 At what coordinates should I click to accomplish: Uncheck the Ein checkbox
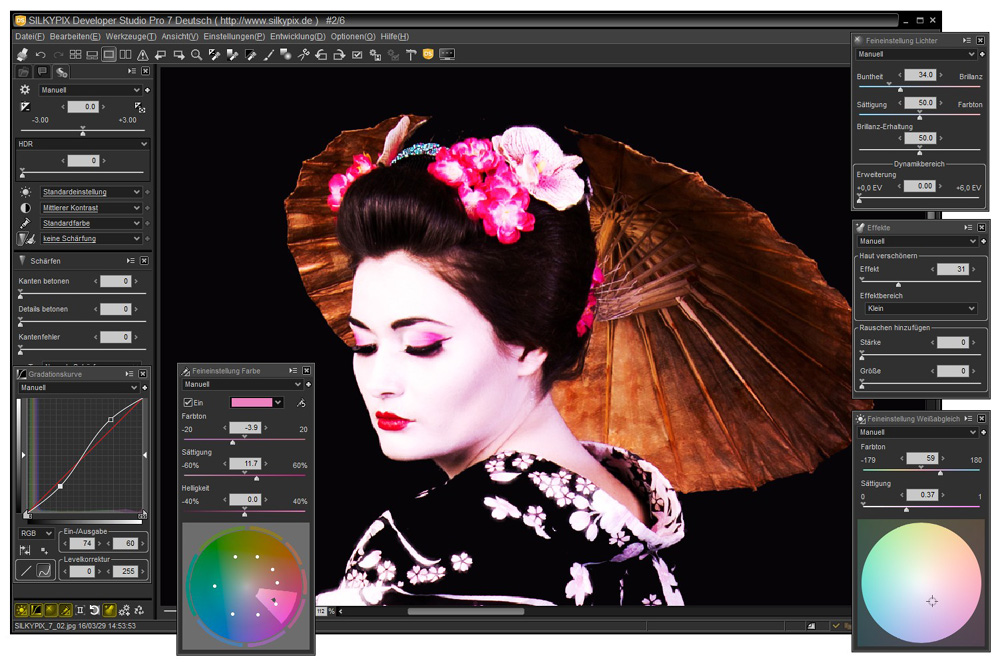[x=189, y=403]
